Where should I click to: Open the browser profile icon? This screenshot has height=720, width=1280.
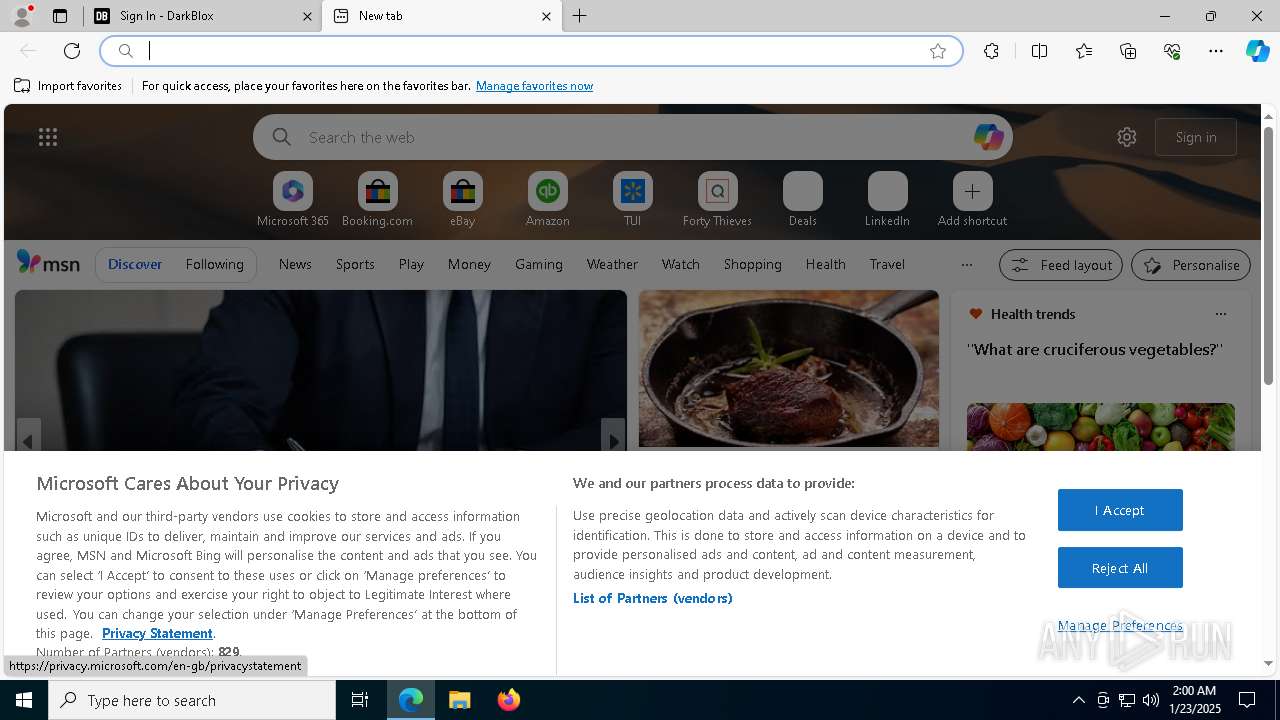[21, 16]
